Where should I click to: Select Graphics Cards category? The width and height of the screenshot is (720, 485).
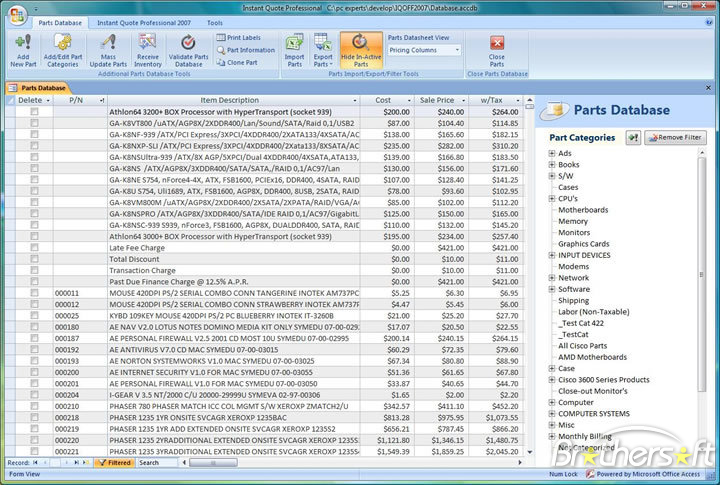coord(584,244)
